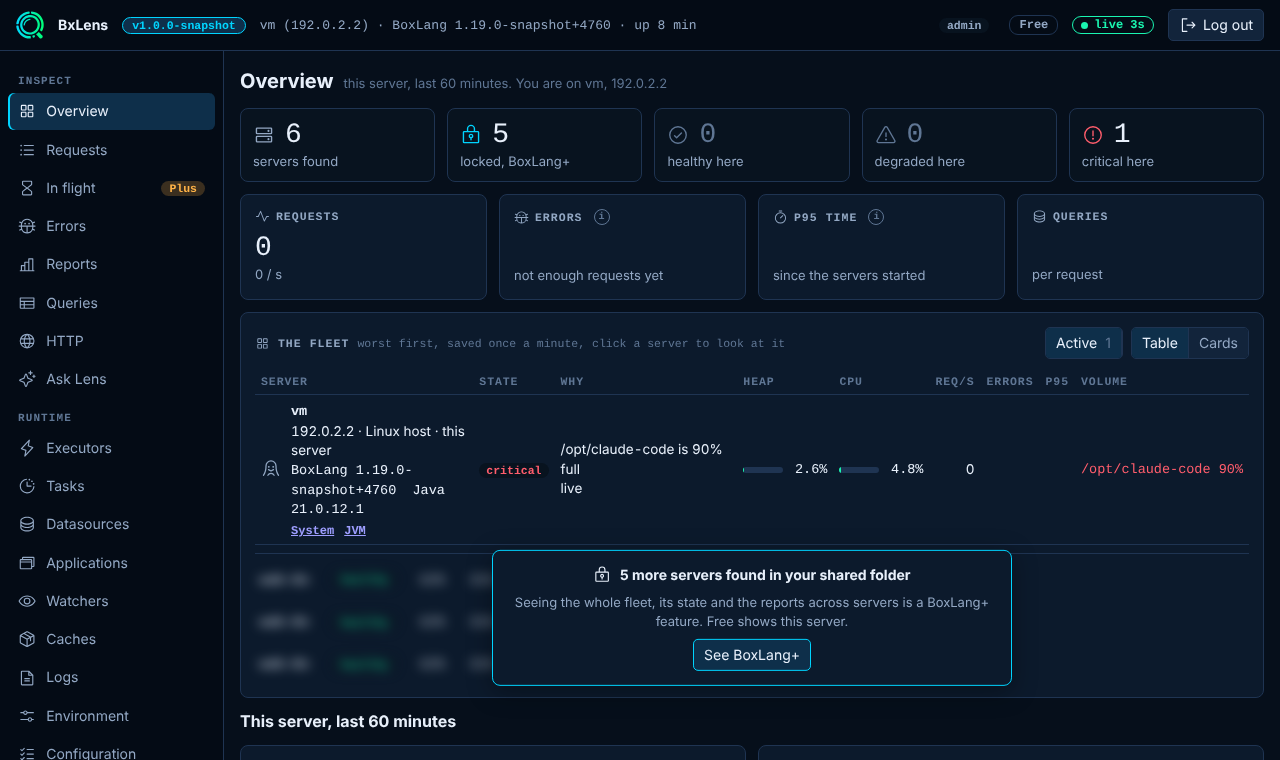Click the Log out button
Image resolution: width=1280 pixels, height=760 pixels.
point(1215,25)
